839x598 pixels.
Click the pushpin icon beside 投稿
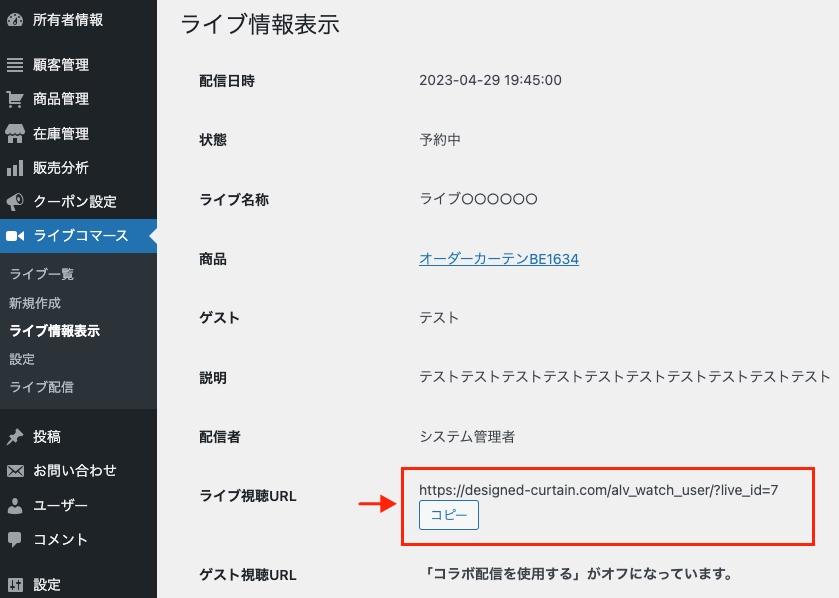click(15, 437)
